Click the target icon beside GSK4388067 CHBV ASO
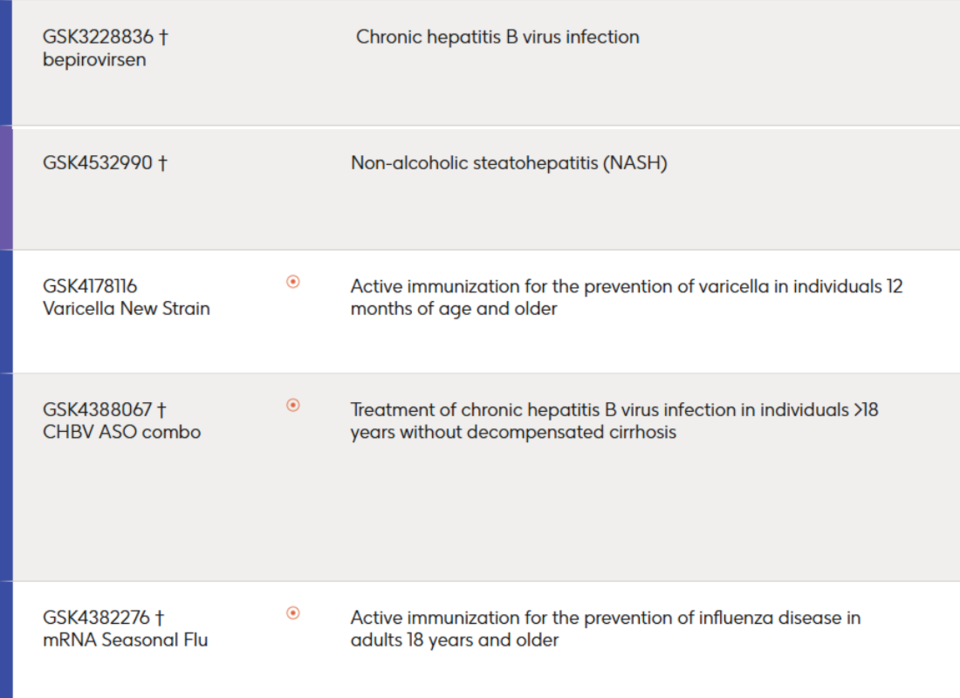This screenshot has height=698, width=960. tap(293, 405)
